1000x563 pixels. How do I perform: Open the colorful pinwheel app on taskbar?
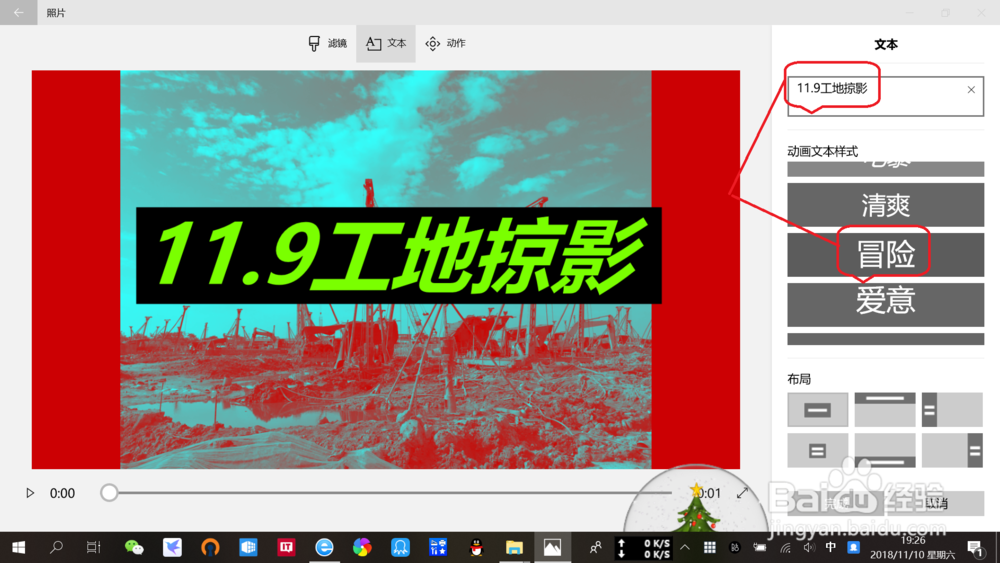coord(362,547)
